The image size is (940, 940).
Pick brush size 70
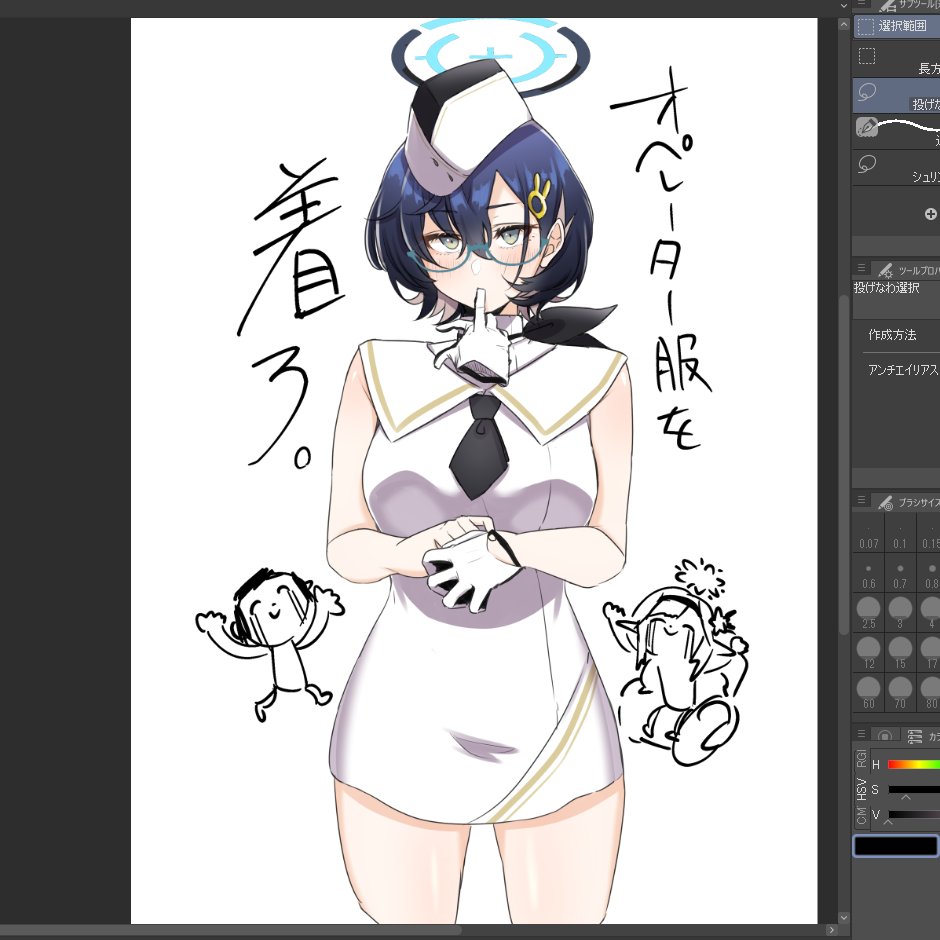coord(900,693)
